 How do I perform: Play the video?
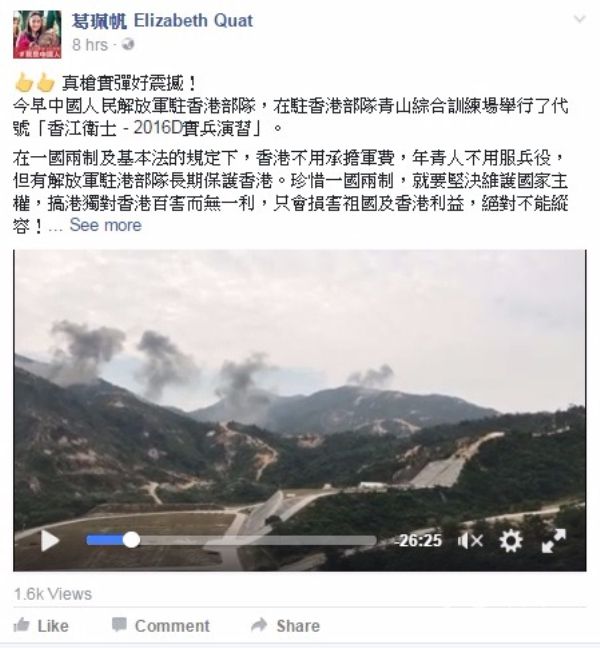coord(50,541)
